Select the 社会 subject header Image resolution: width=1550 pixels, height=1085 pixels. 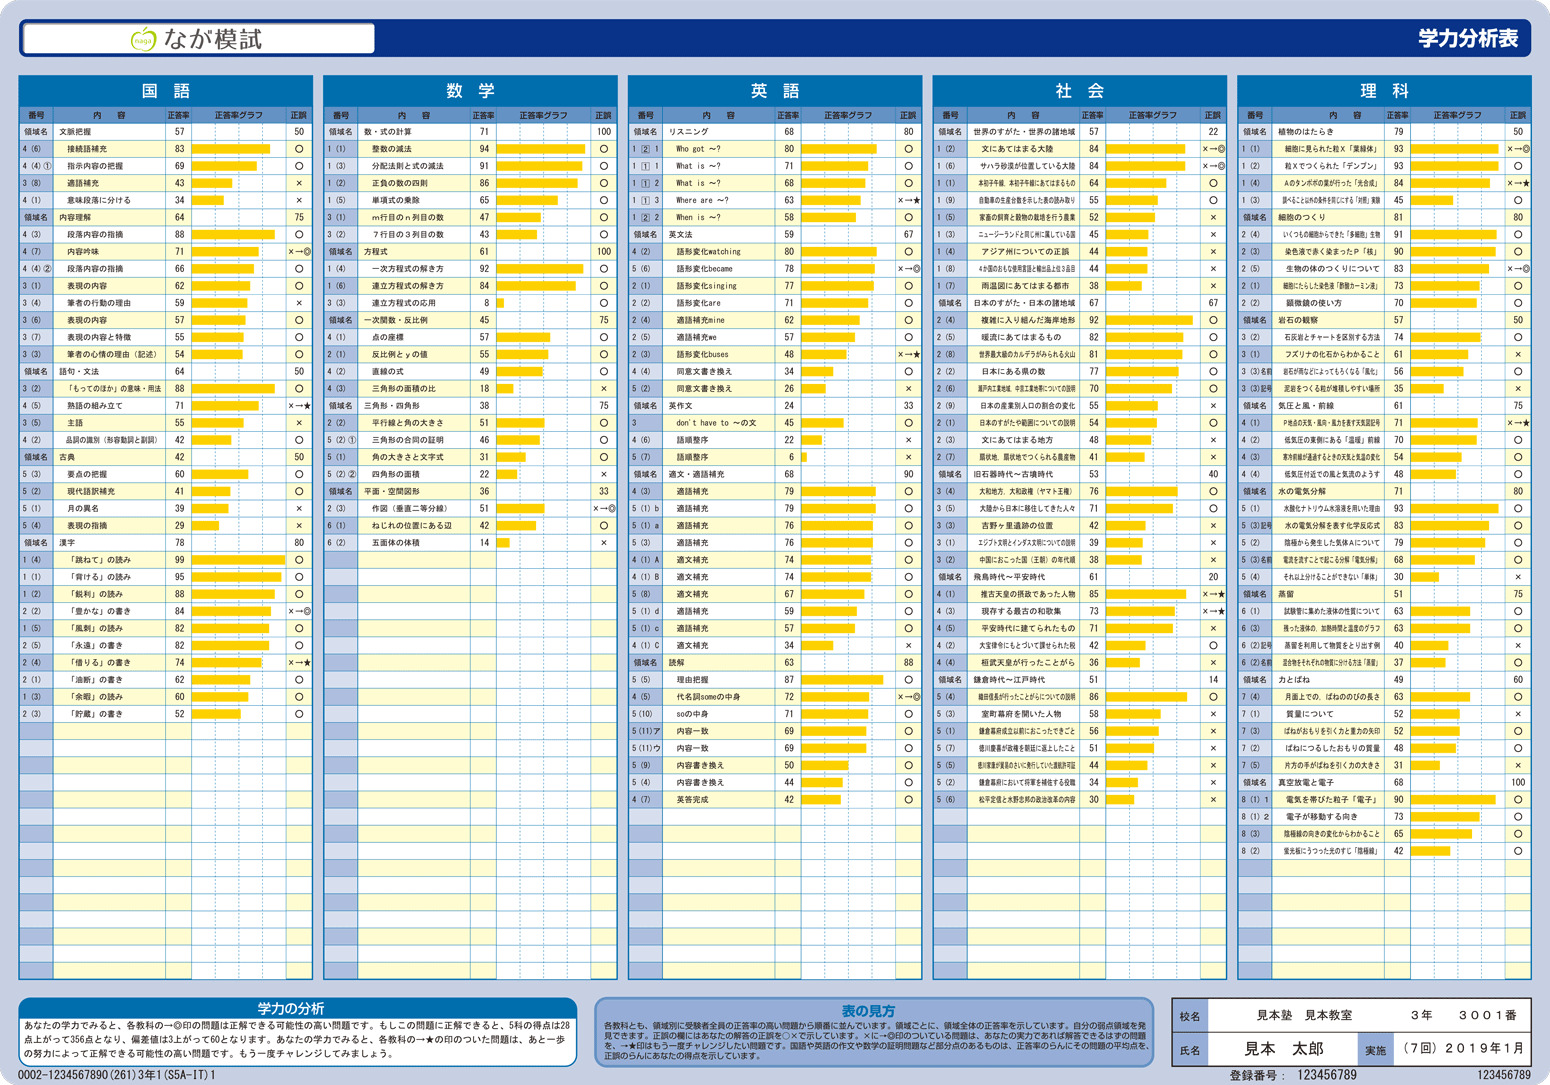click(x=1080, y=91)
